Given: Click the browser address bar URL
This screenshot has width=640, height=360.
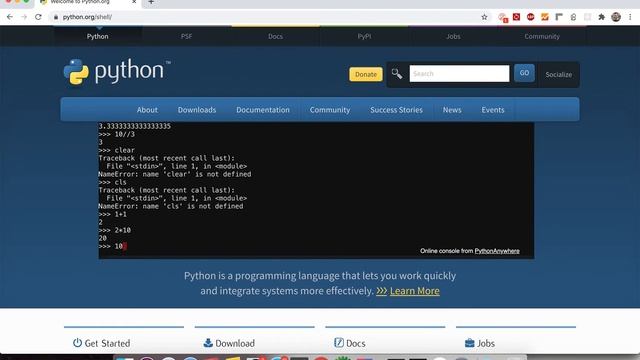Looking at the screenshot, I should coord(87,17).
